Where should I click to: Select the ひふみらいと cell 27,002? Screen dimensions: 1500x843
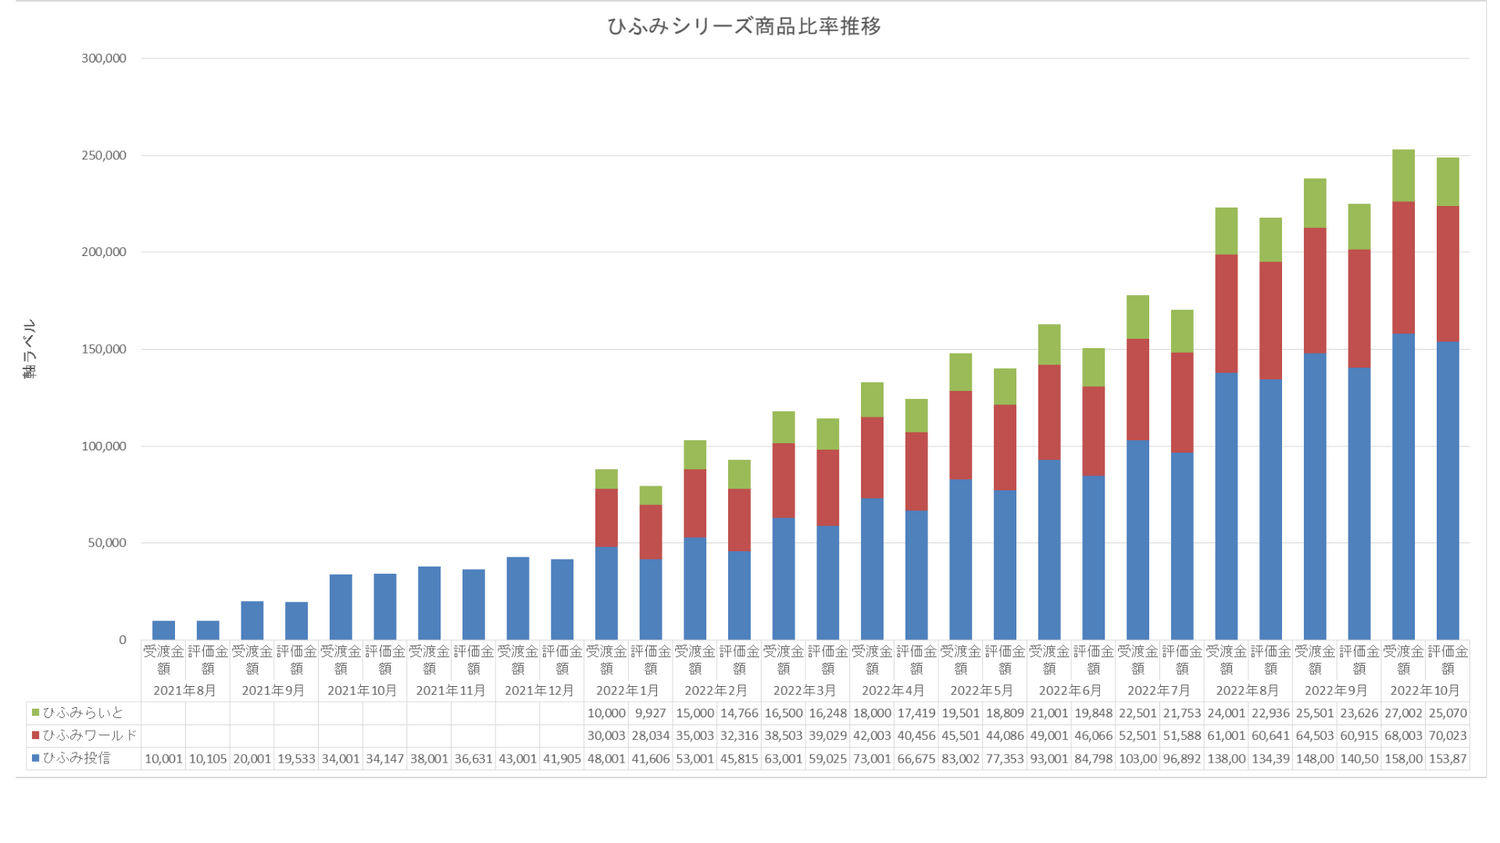[x=1403, y=713]
